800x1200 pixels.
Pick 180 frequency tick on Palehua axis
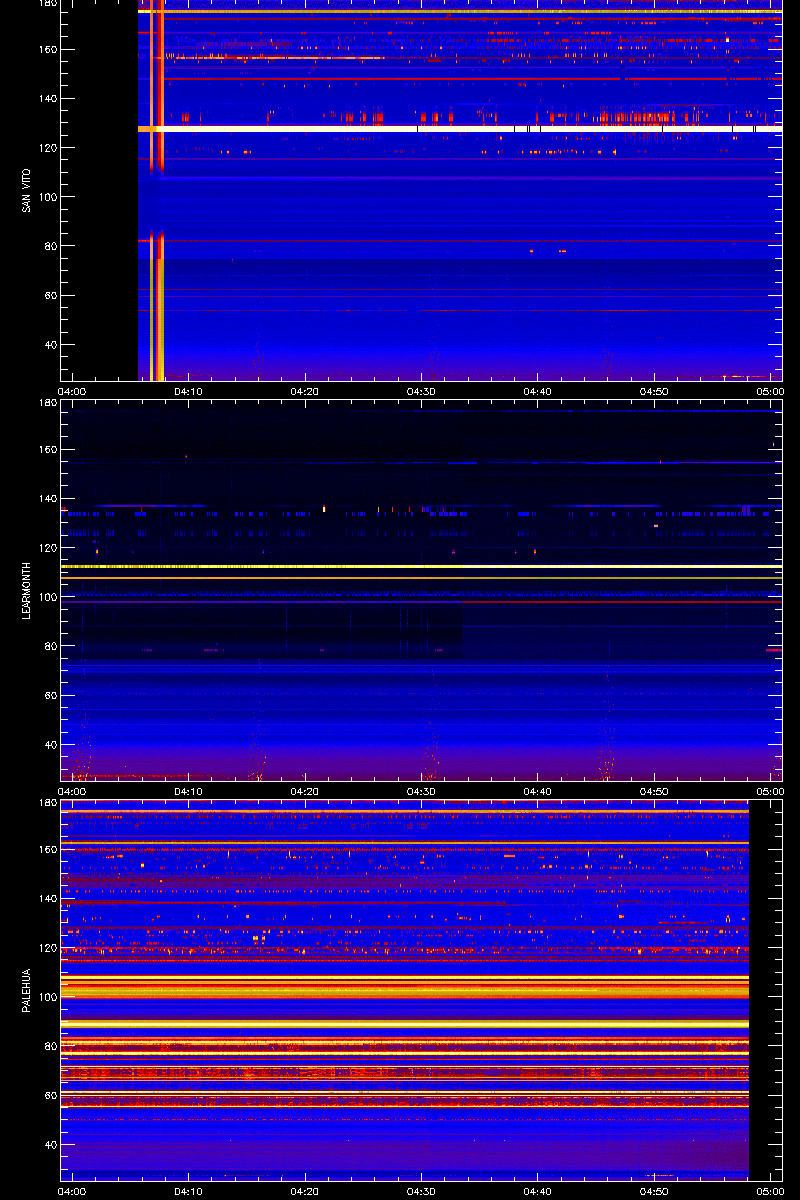point(47,803)
